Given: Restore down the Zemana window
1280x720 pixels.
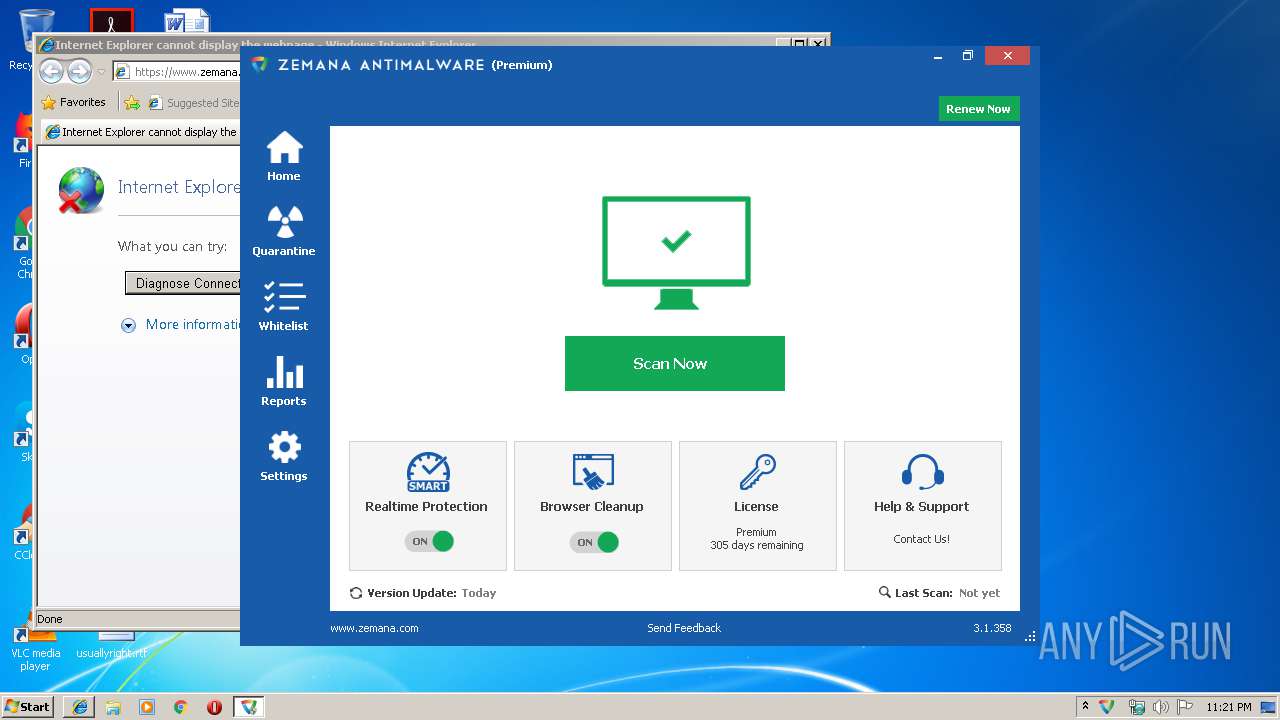Looking at the screenshot, I should click(968, 56).
